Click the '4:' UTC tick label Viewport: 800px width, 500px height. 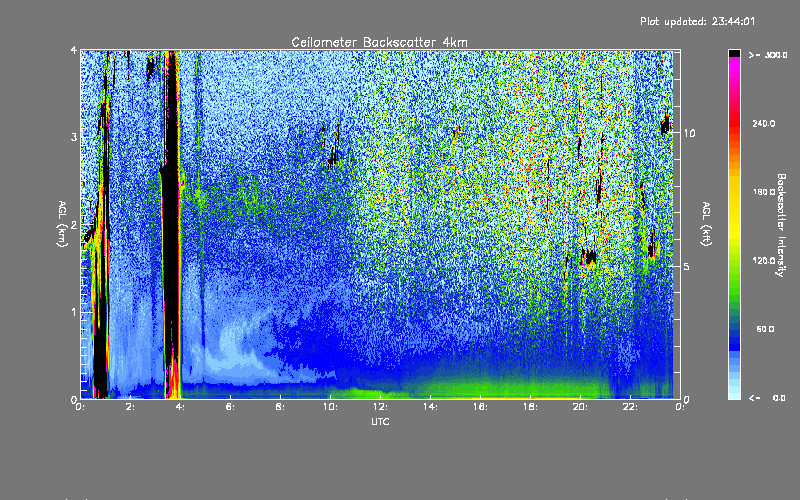click(x=180, y=407)
